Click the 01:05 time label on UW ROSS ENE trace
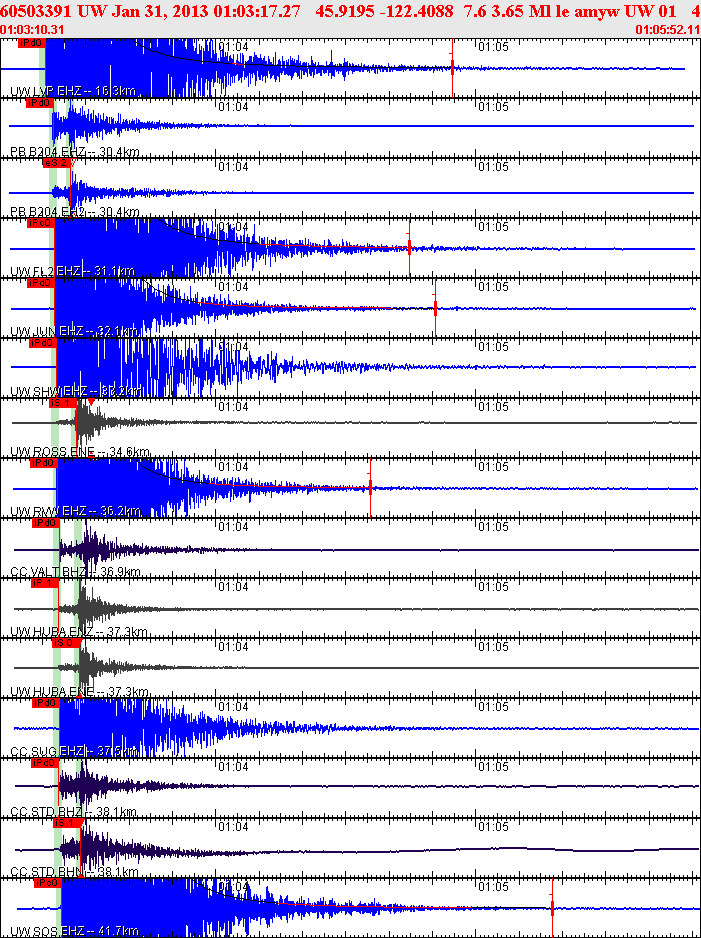Image resolution: width=701 pixels, height=938 pixels. pyautogui.click(x=494, y=407)
